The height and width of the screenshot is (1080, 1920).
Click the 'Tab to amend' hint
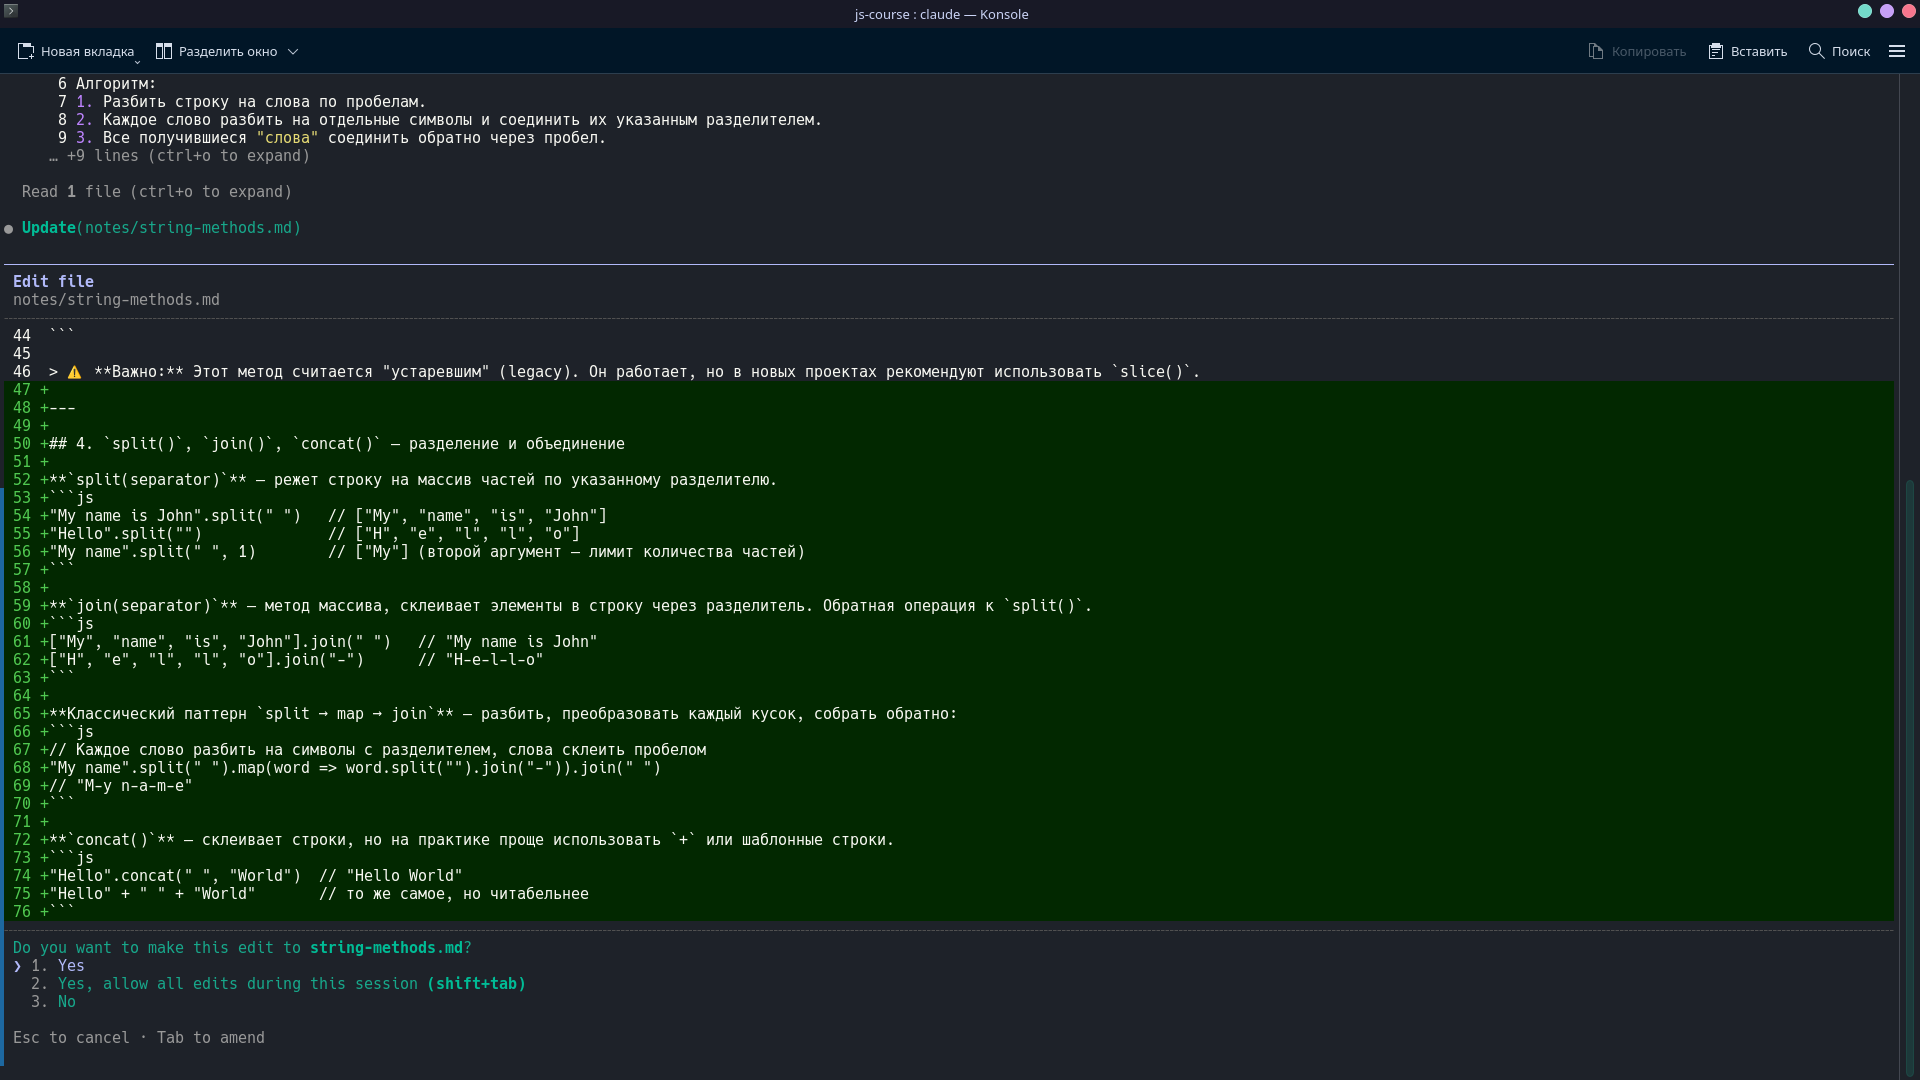click(211, 1038)
